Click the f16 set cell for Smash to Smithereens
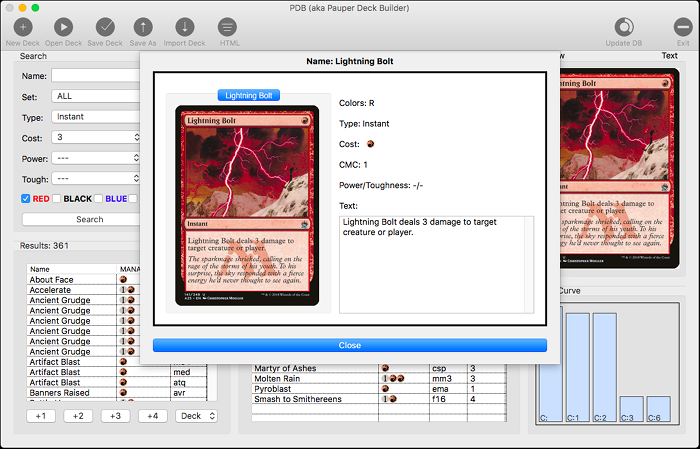The image size is (700, 449). point(448,399)
